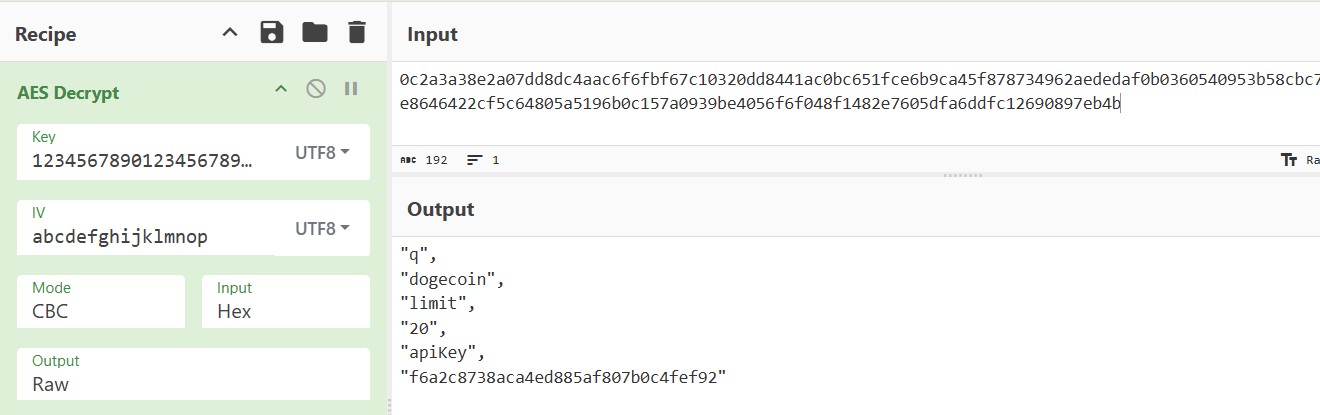Screen dimensions: 1320x415
Task: Click the input character count icon
Action: click(x=408, y=160)
